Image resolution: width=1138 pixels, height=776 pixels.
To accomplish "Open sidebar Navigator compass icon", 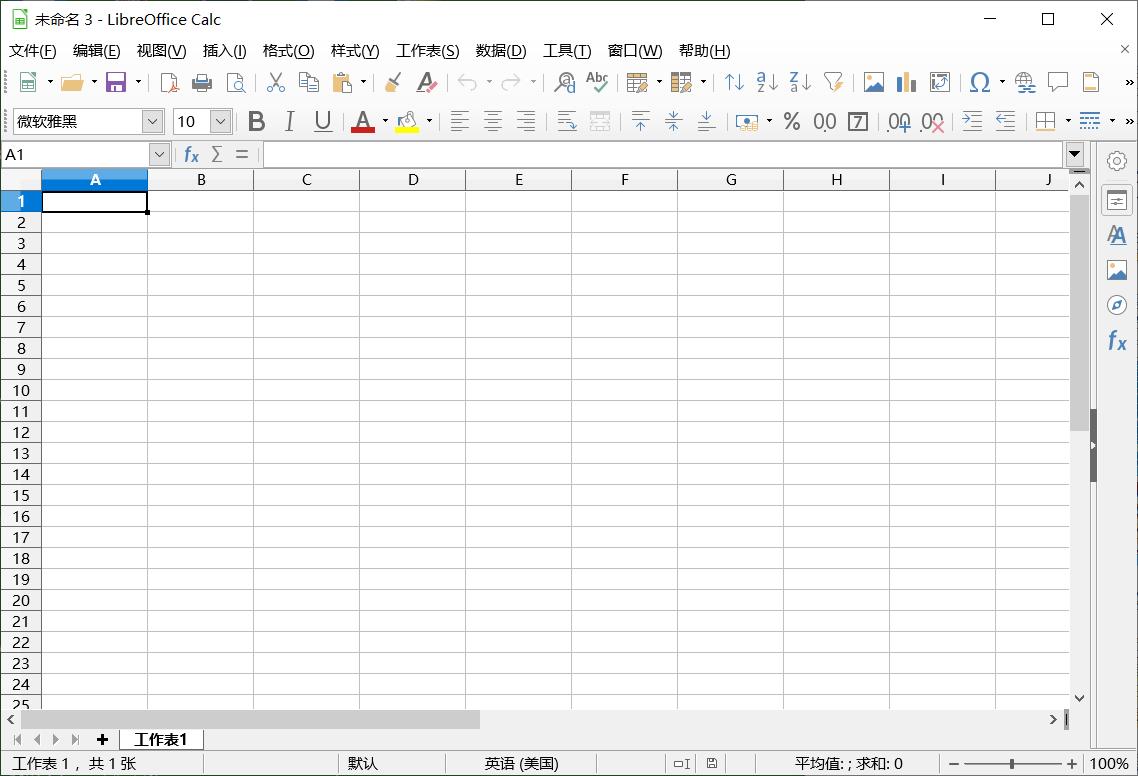I will 1117,305.
